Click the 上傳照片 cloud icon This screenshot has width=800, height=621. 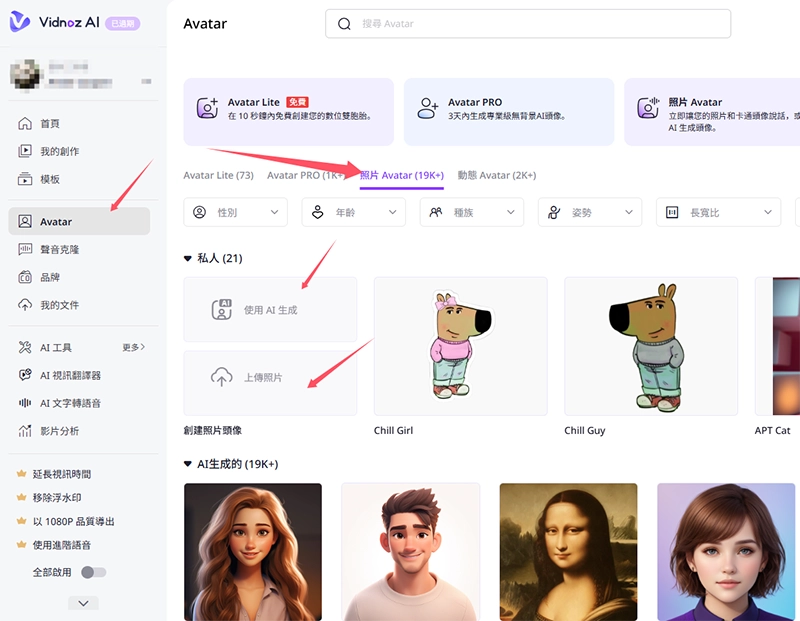221,377
